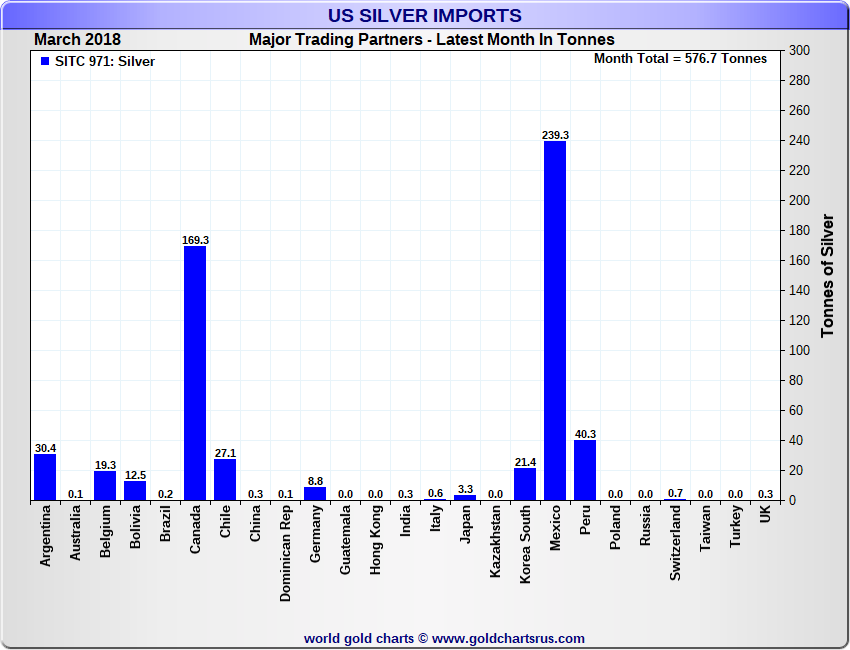
Task: Click the Mexico bar in the chart
Action: coord(555,320)
